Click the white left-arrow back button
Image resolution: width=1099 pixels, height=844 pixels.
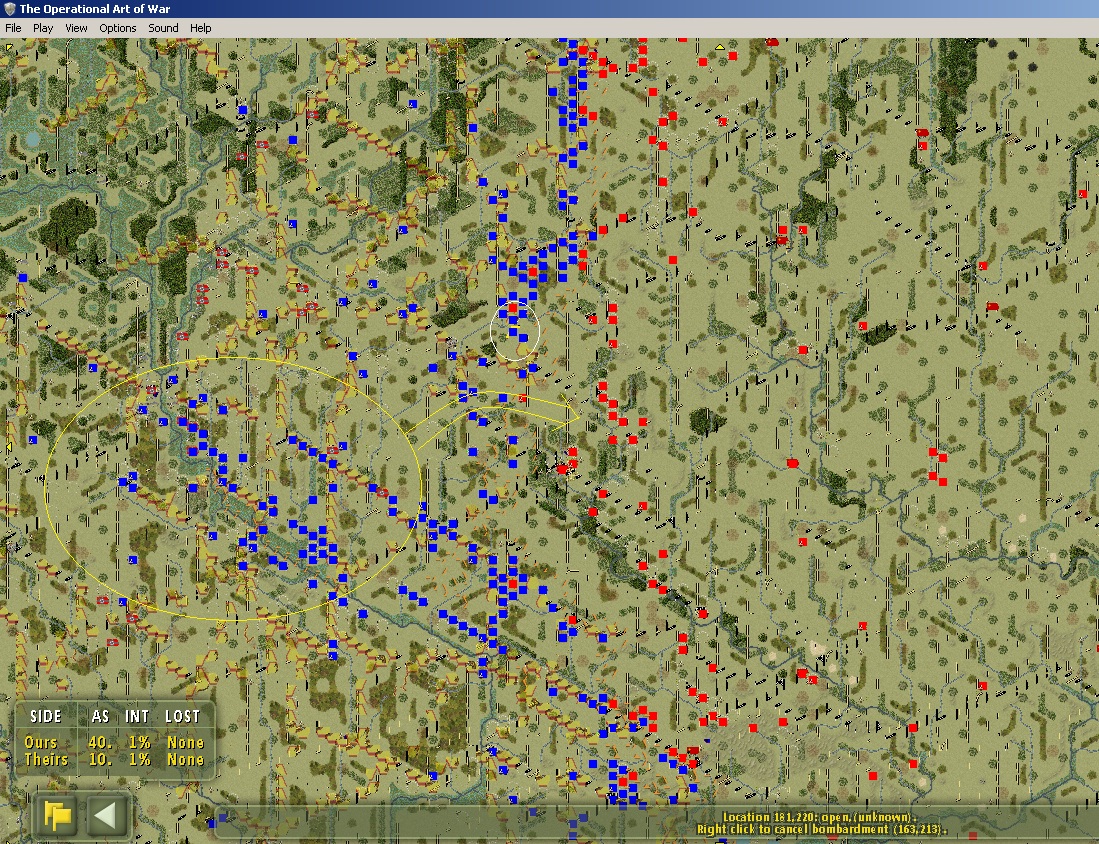106,815
